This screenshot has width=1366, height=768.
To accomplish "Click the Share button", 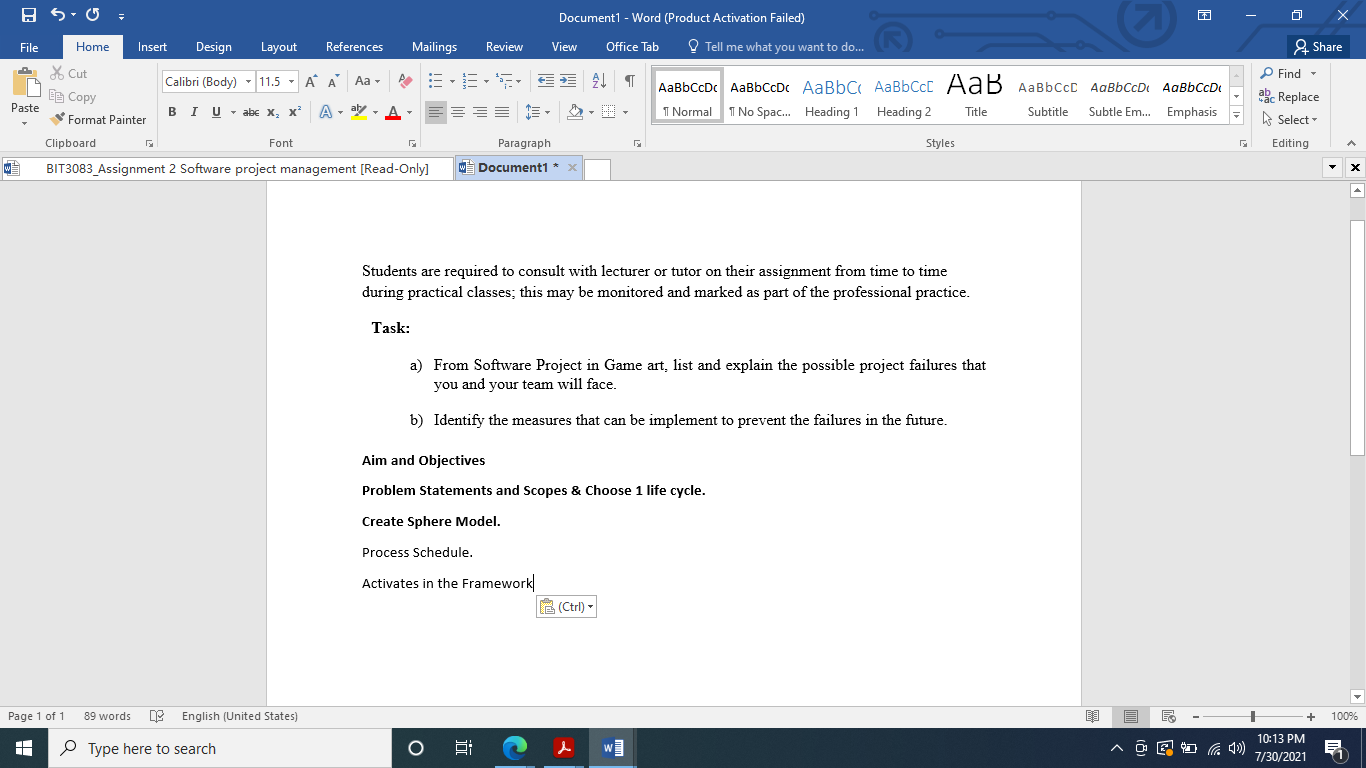I will pyautogui.click(x=1318, y=46).
